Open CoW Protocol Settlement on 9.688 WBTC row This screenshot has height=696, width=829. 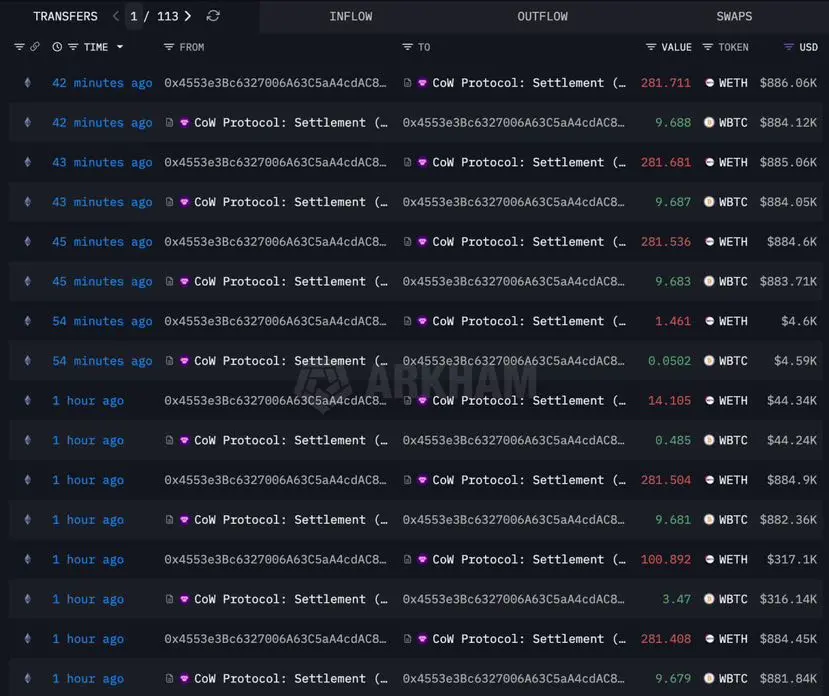(291, 123)
